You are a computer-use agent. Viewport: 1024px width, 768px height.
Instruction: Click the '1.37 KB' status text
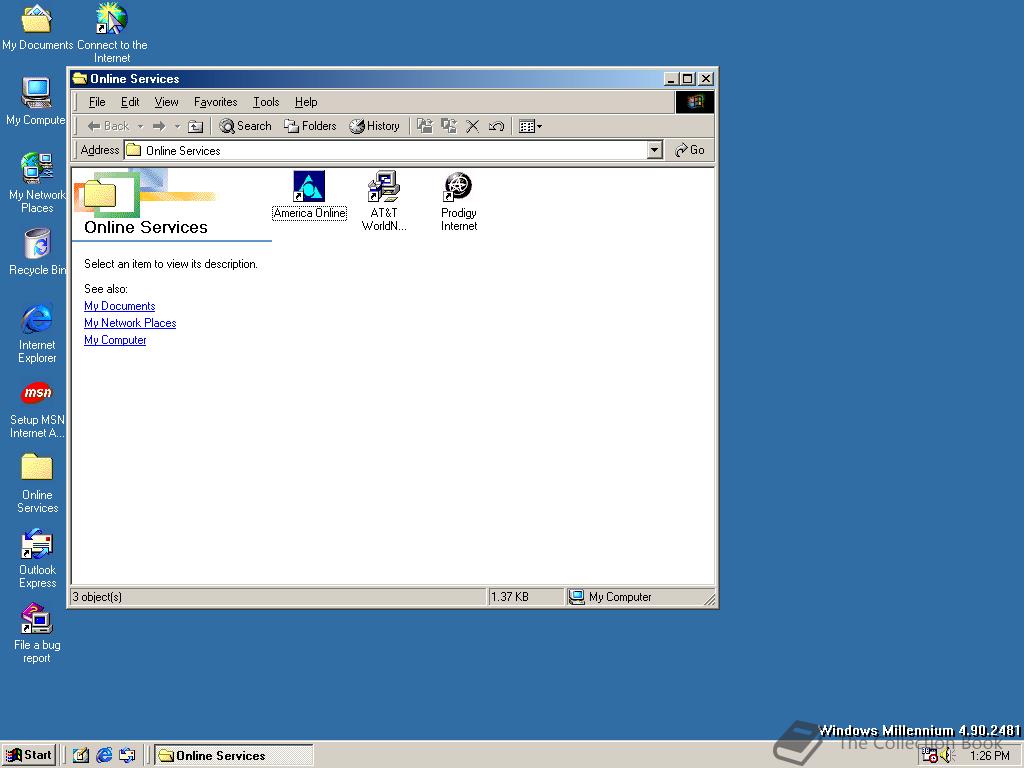(x=510, y=597)
